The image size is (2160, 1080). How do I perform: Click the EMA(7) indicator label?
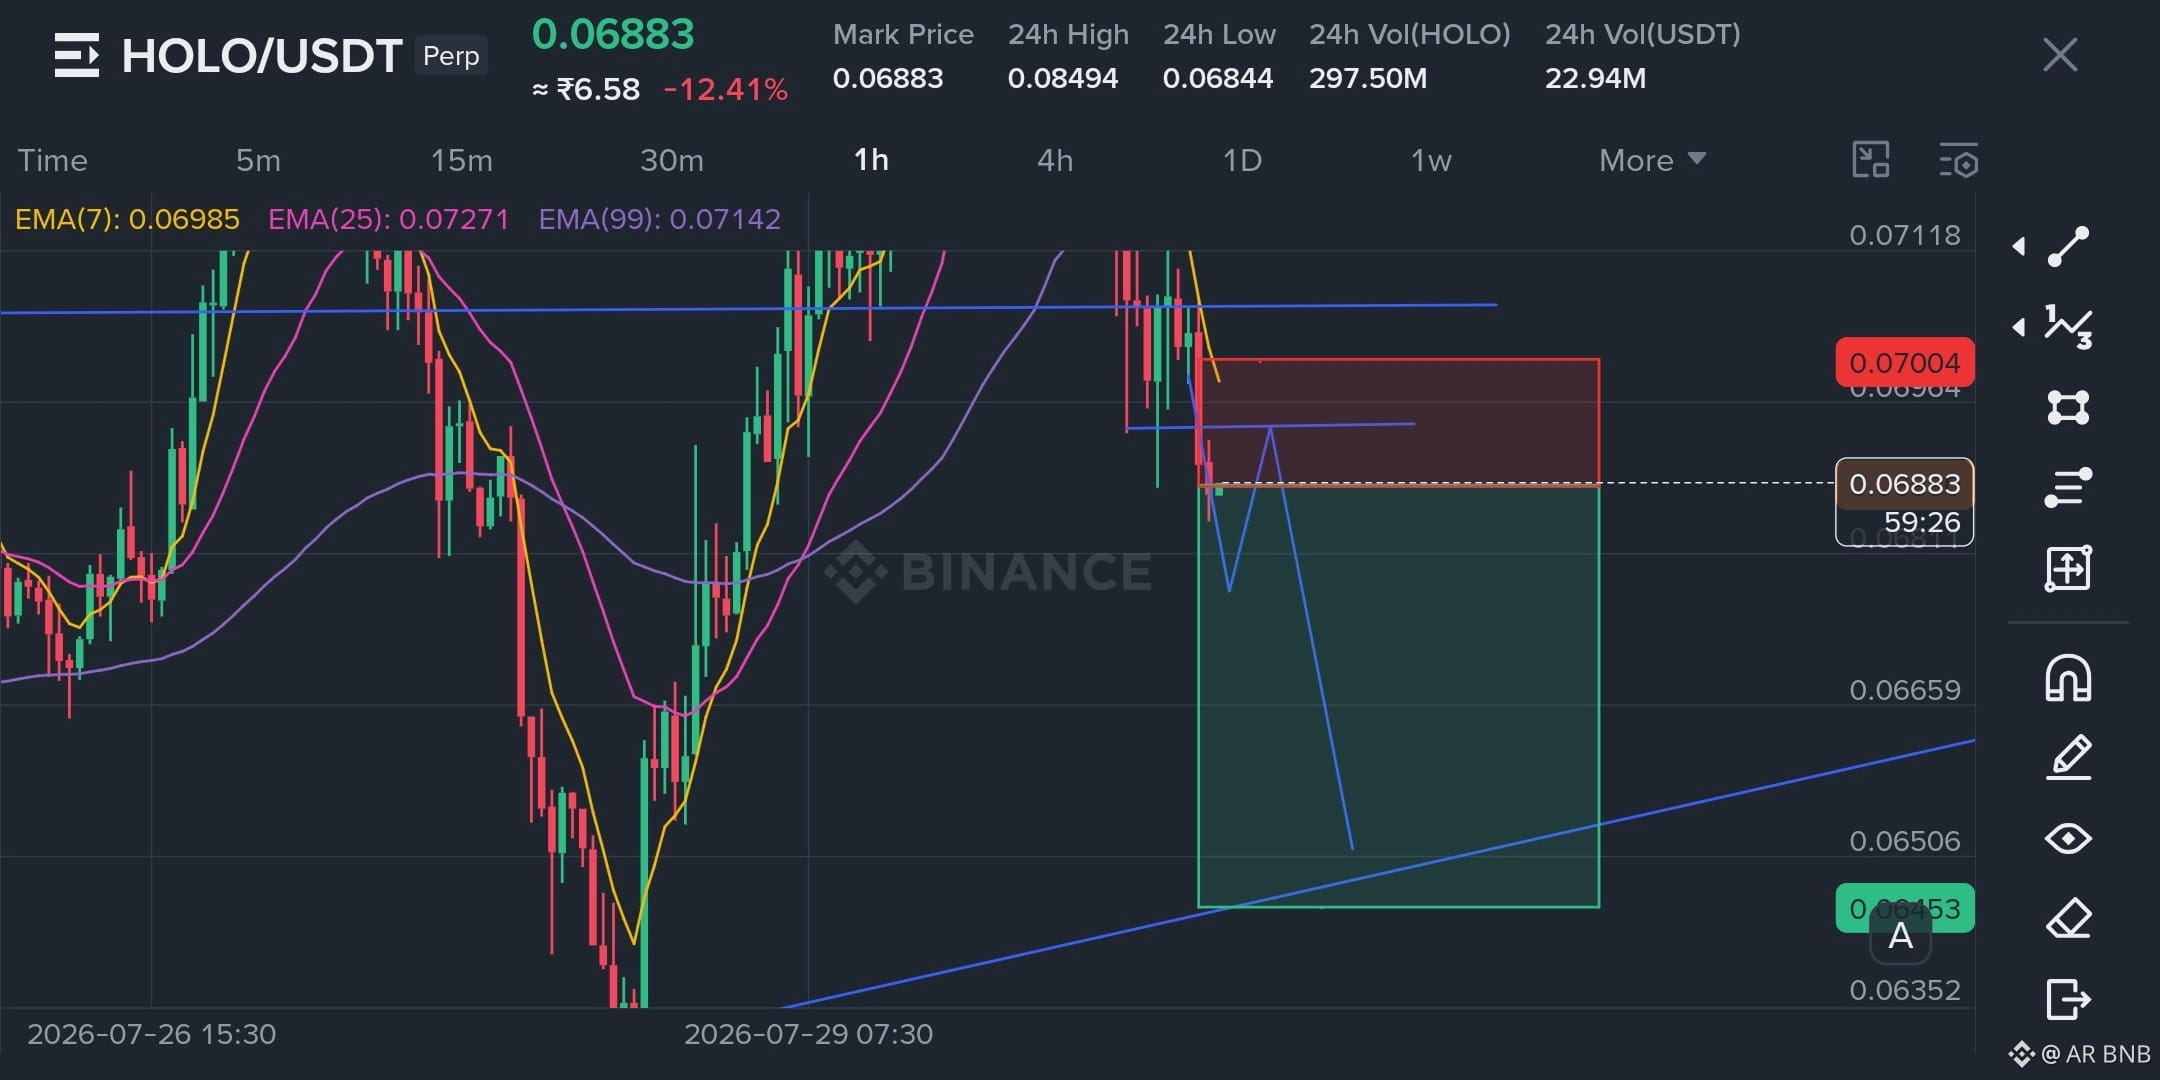(127, 219)
